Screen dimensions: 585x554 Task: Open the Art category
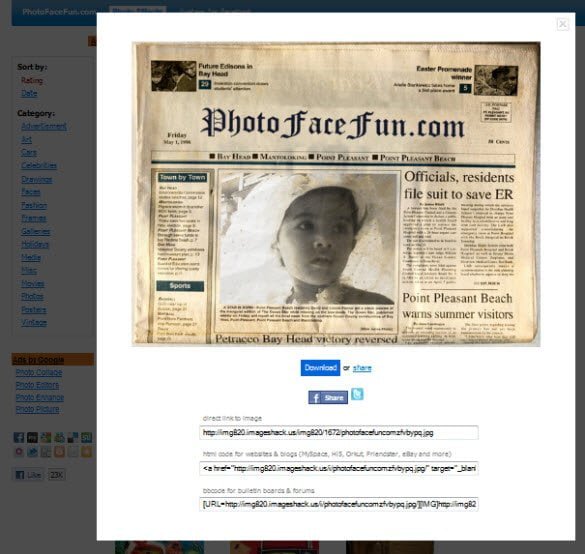[x=26, y=139]
